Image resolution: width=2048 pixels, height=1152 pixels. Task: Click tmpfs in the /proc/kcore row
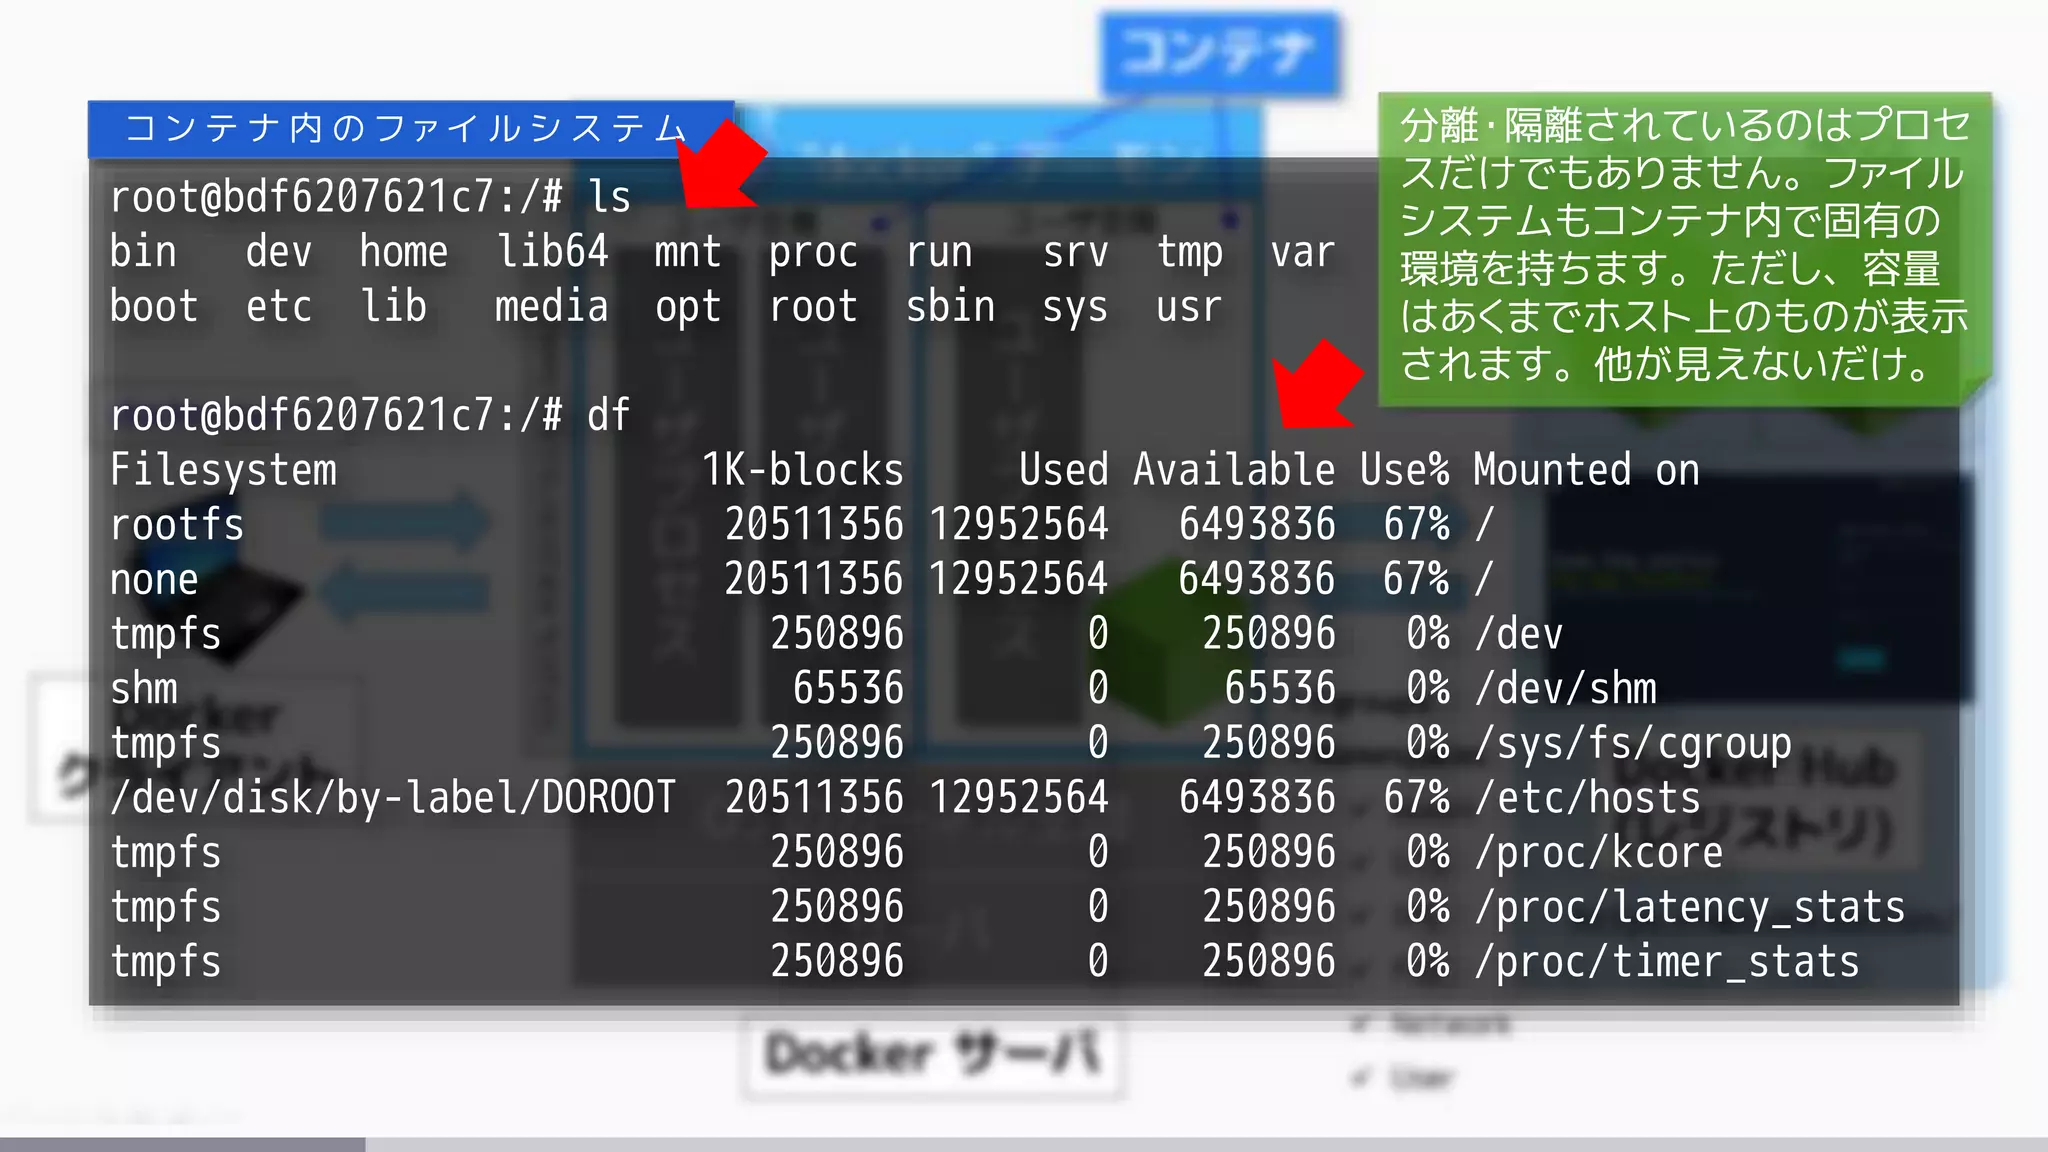pyautogui.click(x=165, y=852)
